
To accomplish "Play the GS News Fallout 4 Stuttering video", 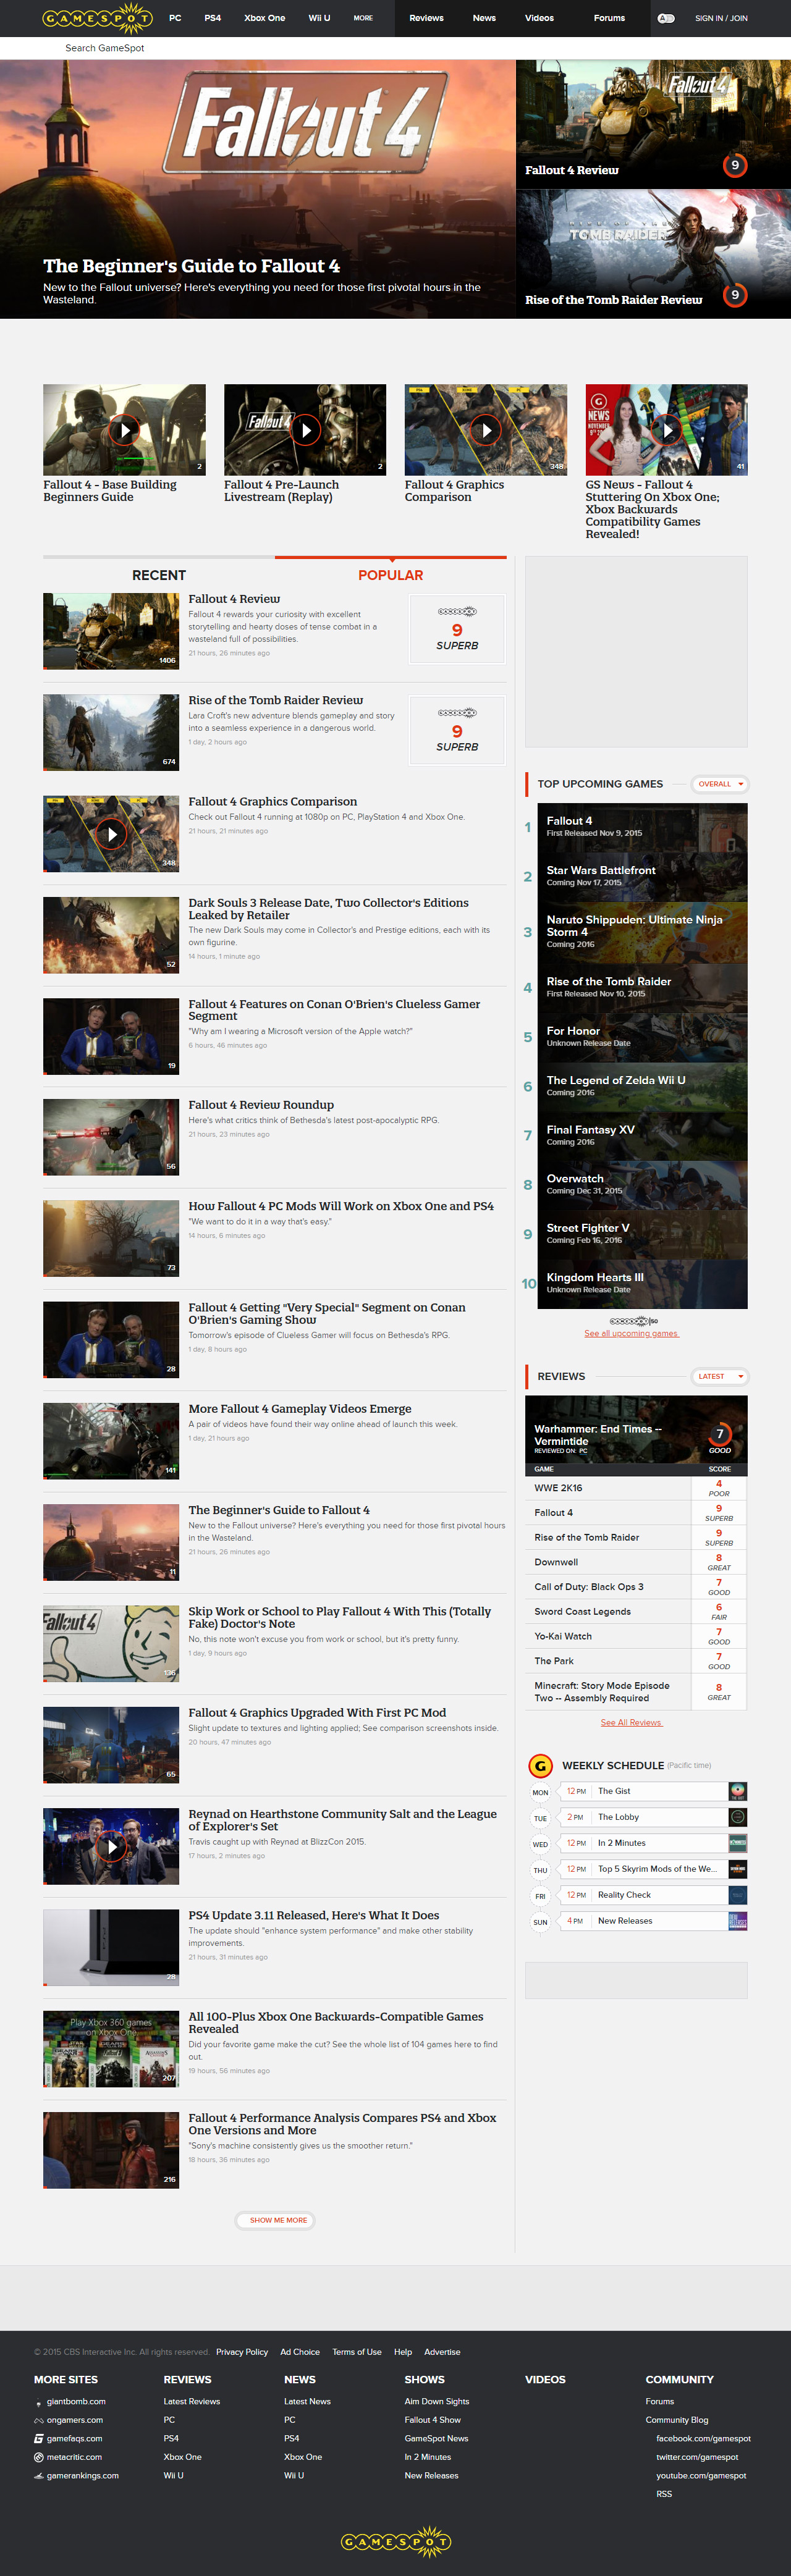I will click(x=666, y=430).
